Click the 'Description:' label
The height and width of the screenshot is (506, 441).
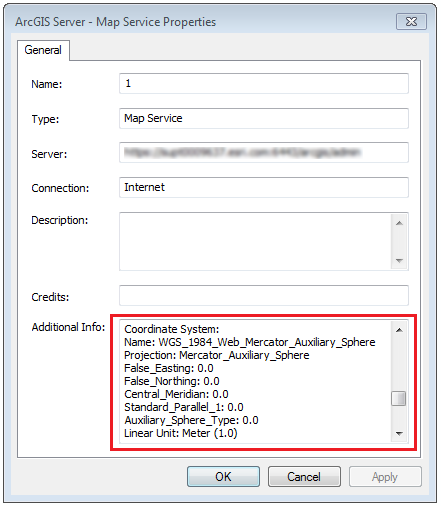(60, 220)
